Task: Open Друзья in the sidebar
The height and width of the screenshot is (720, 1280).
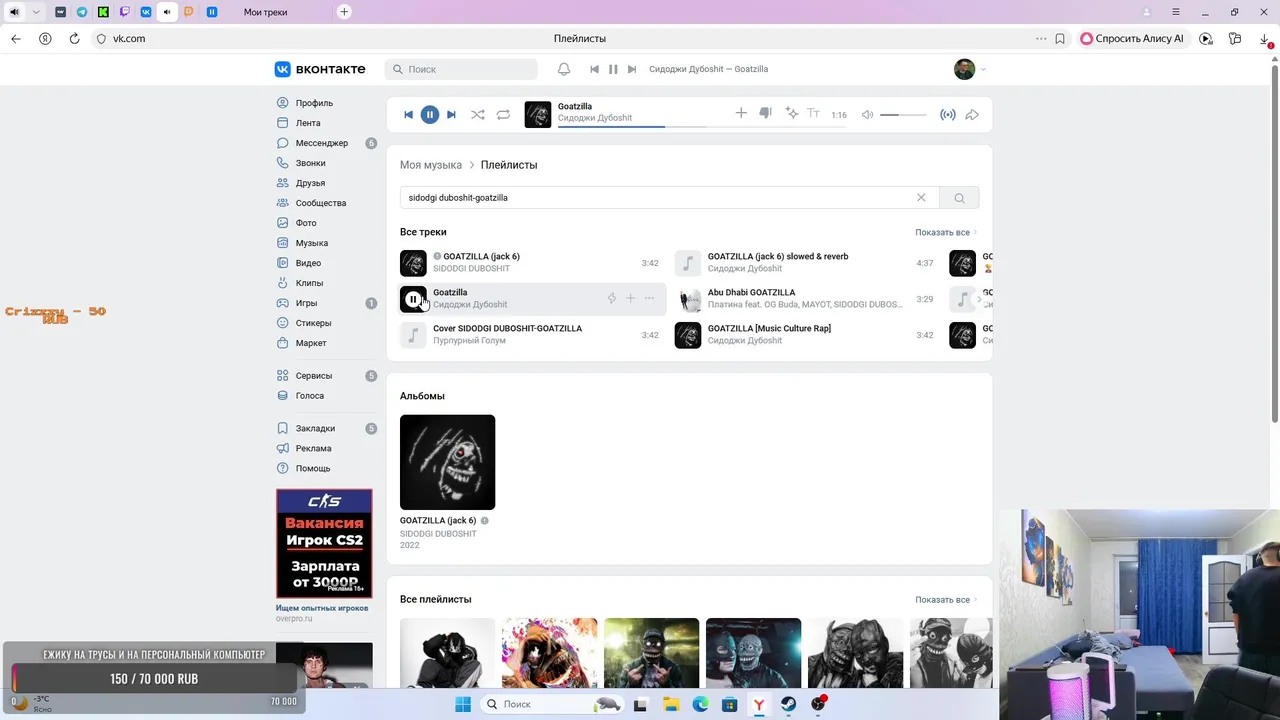Action: (310, 183)
